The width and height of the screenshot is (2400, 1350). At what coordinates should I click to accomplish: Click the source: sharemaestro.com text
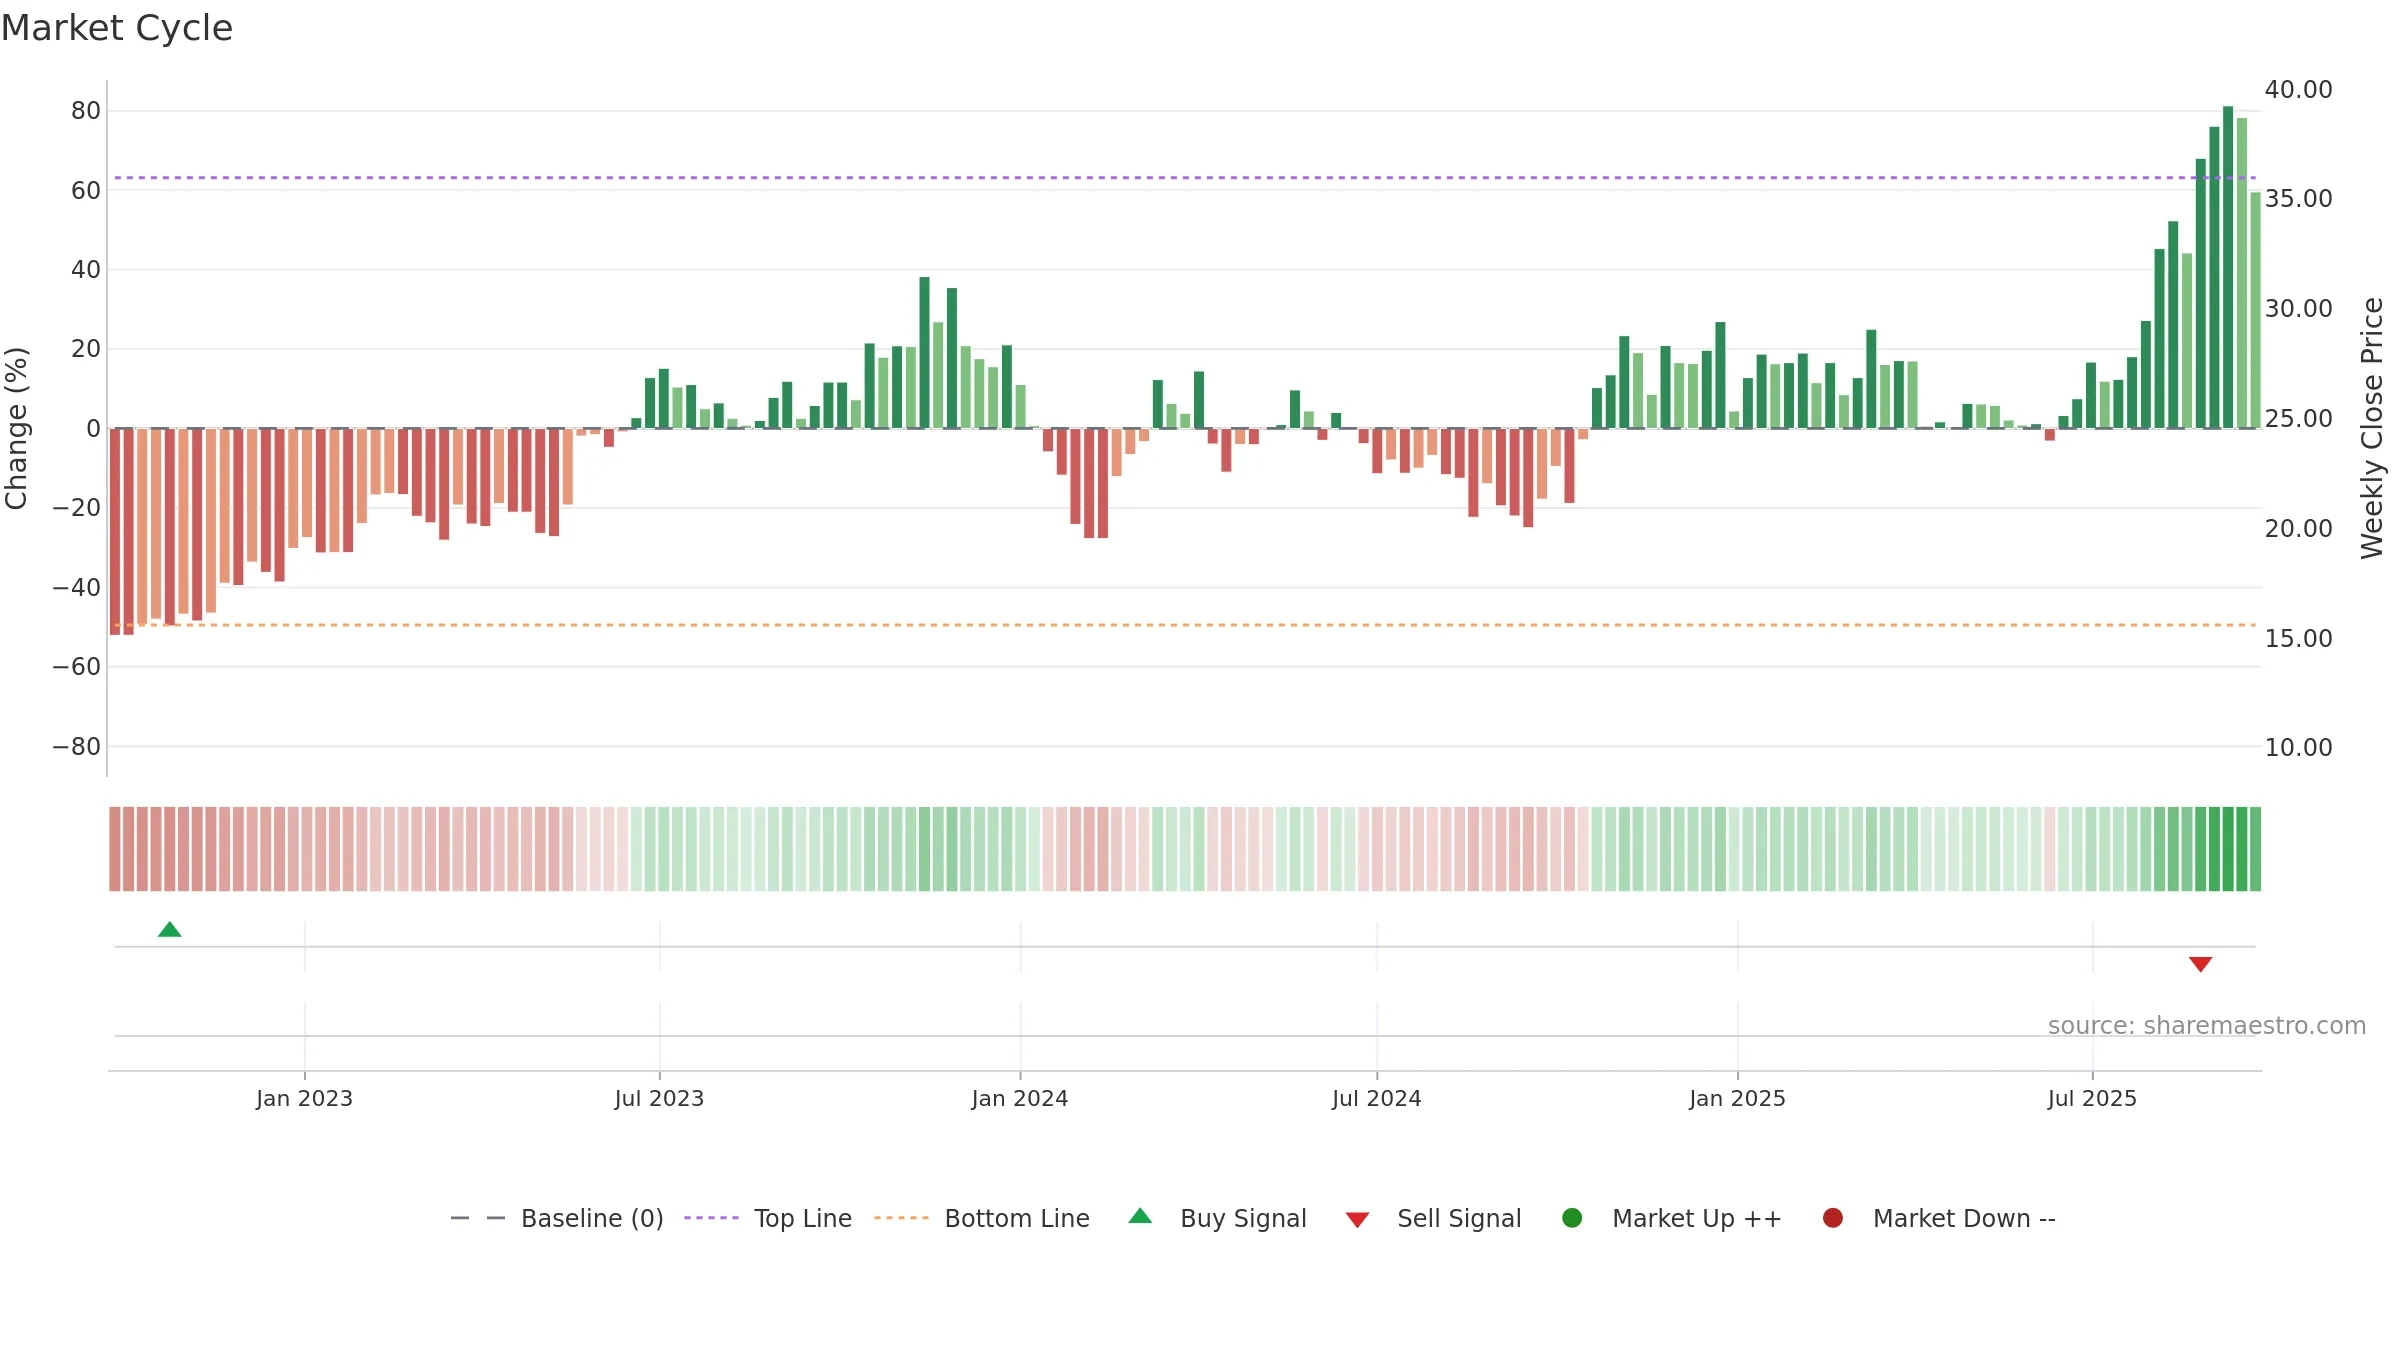click(x=2207, y=1026)
